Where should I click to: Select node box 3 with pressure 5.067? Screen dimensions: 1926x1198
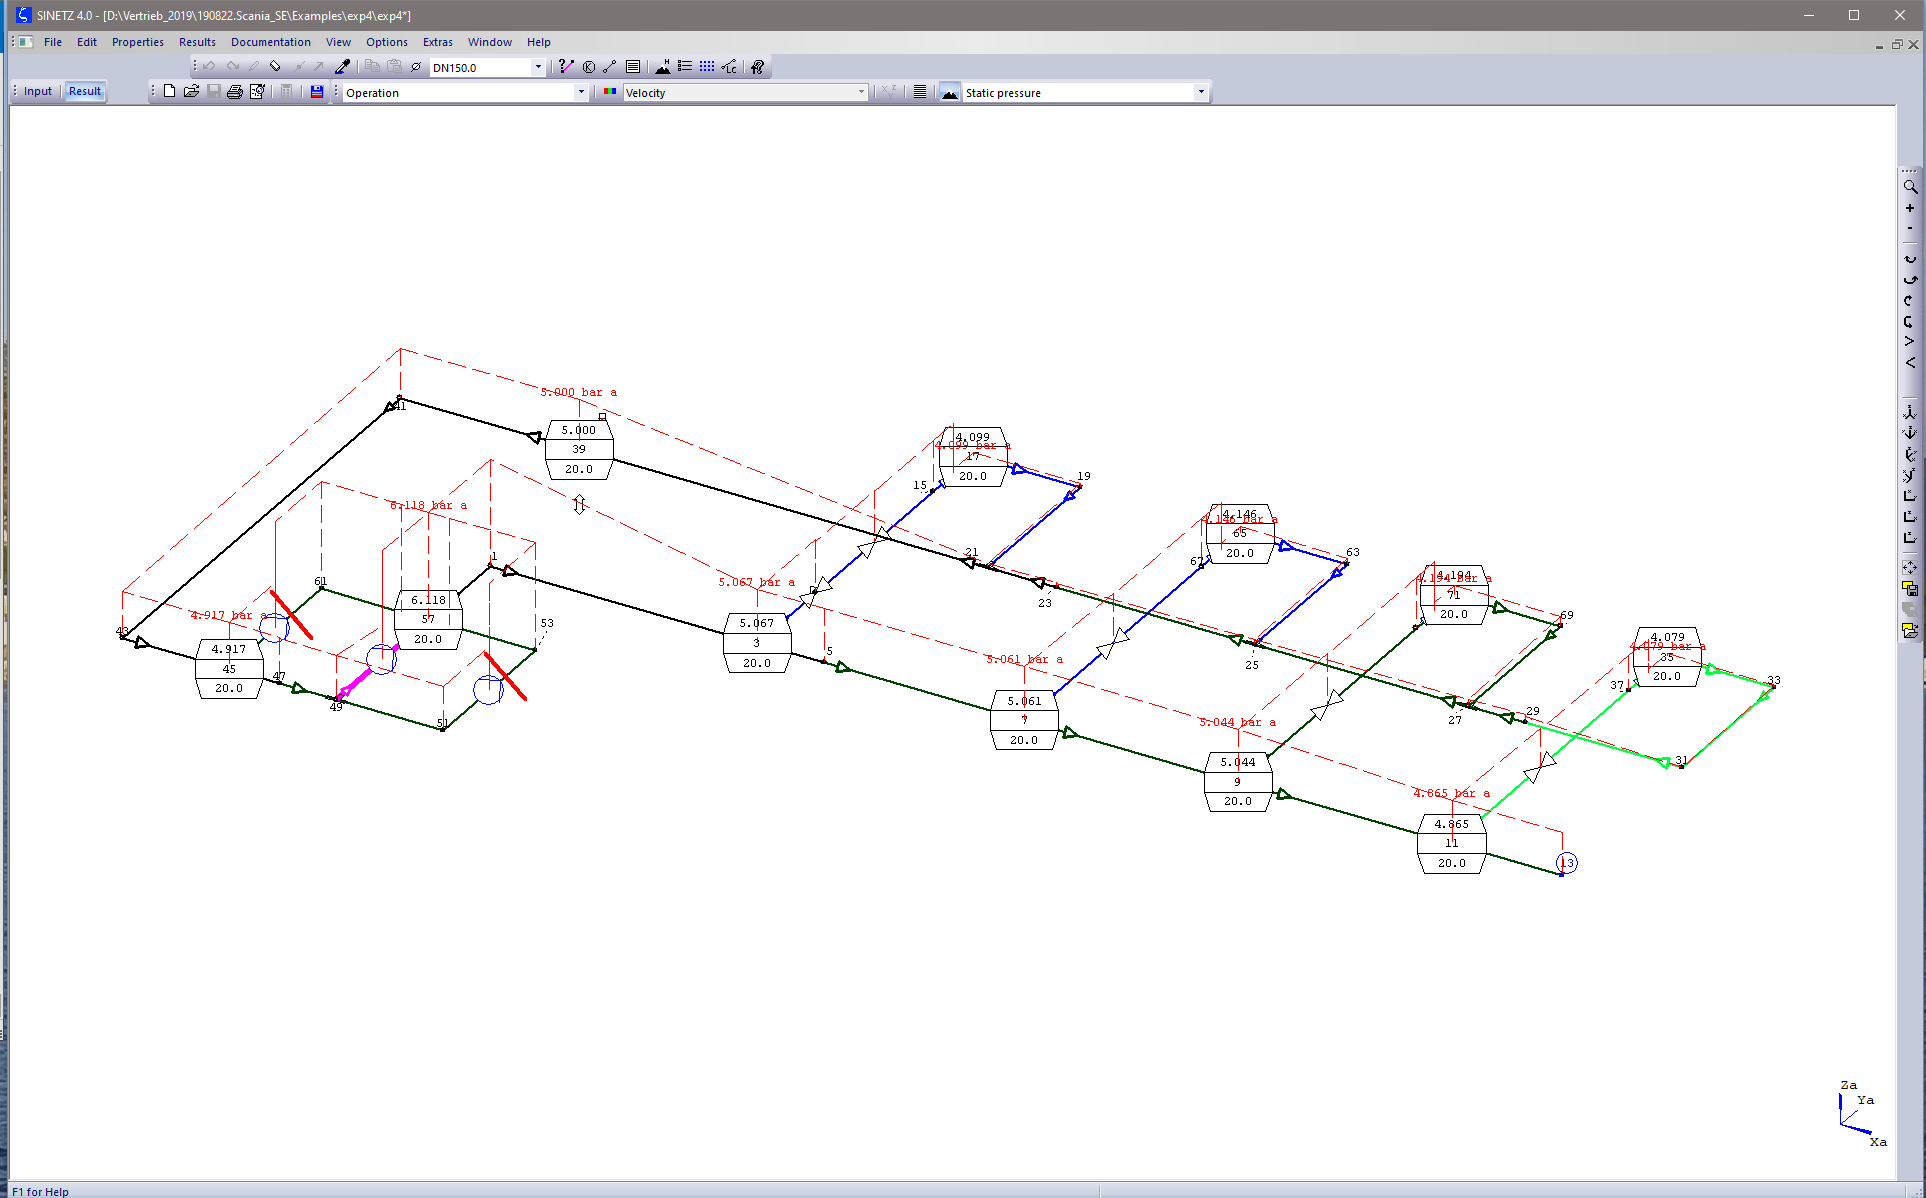[757, 642]
